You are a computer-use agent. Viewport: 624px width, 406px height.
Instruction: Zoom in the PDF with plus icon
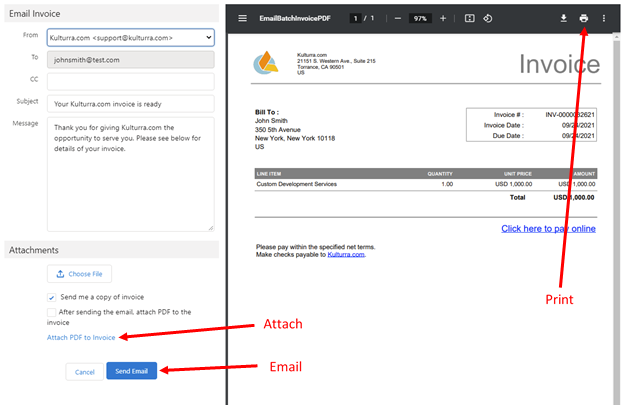(443, 18)
